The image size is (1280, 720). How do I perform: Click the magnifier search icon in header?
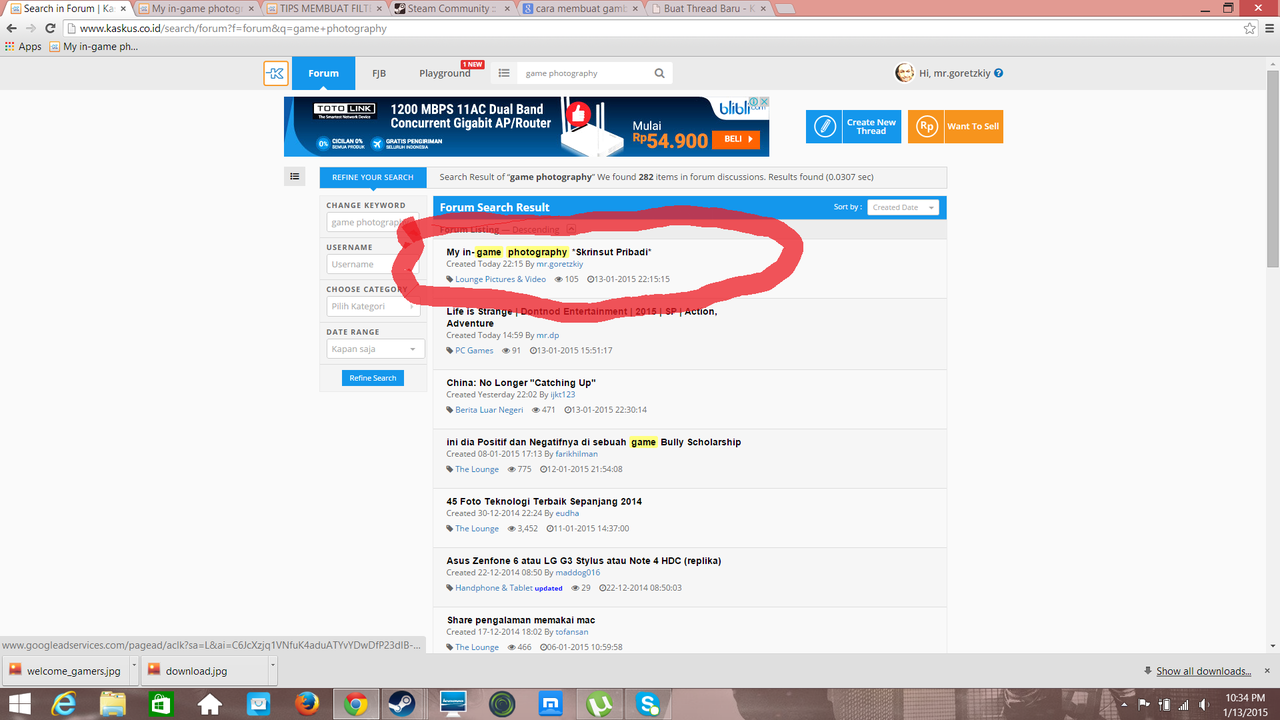659,73
